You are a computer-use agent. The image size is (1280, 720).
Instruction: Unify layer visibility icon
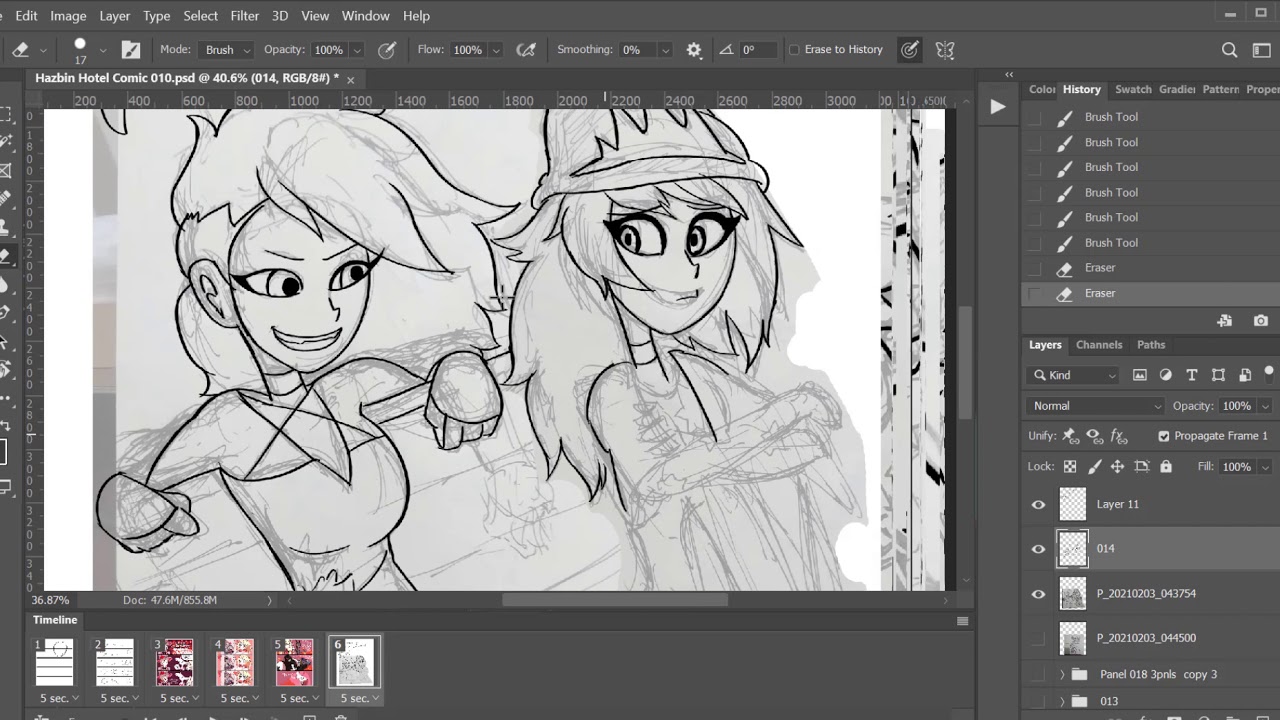click(1094, 436)
